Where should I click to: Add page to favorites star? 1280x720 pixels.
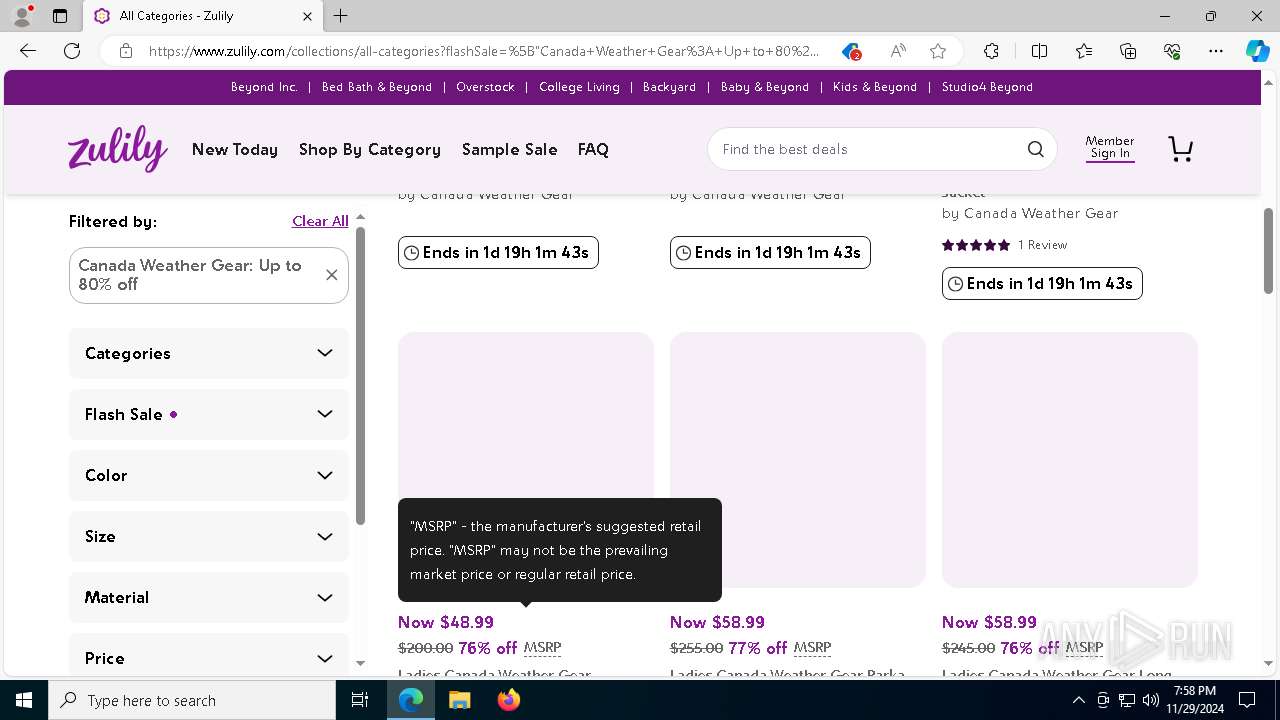[x=938, y=51]
